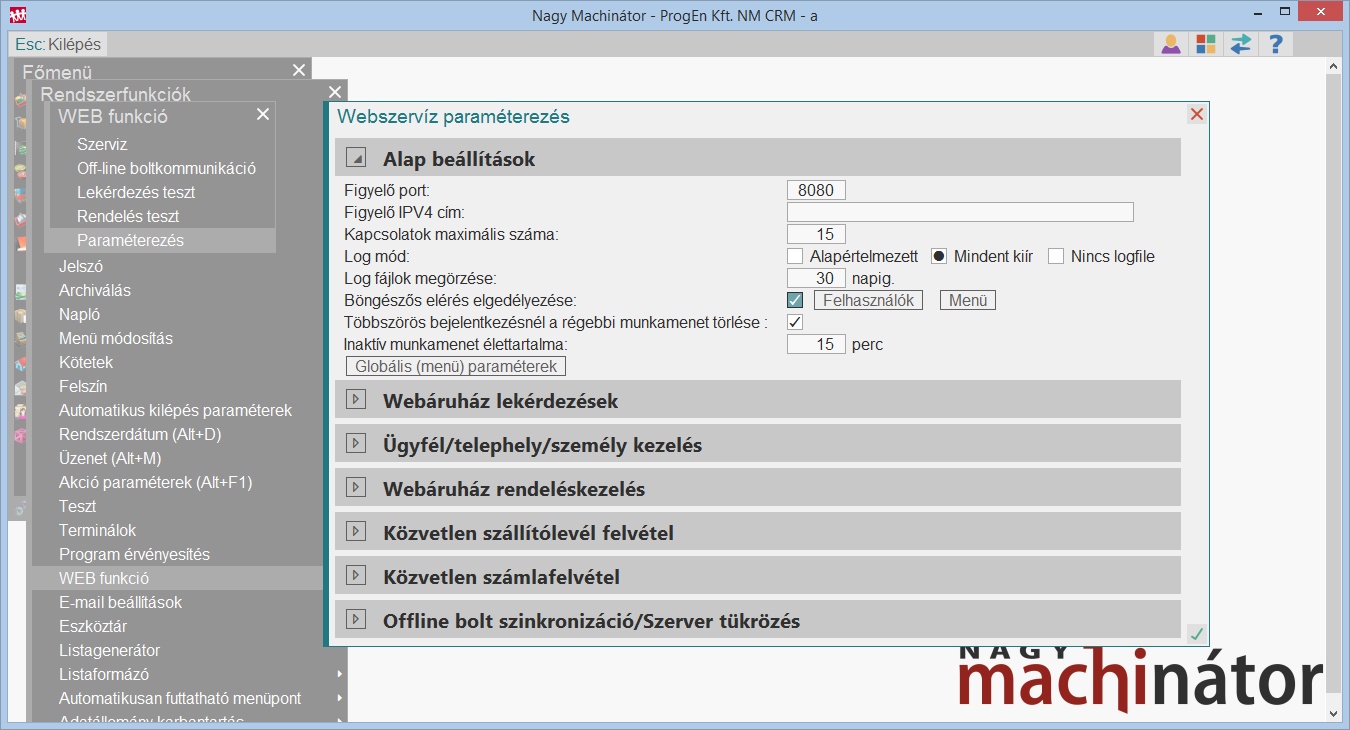Click the Log fájlok megőrzése days field
This screenshot has height=730, width=1350.
[817, 278]
